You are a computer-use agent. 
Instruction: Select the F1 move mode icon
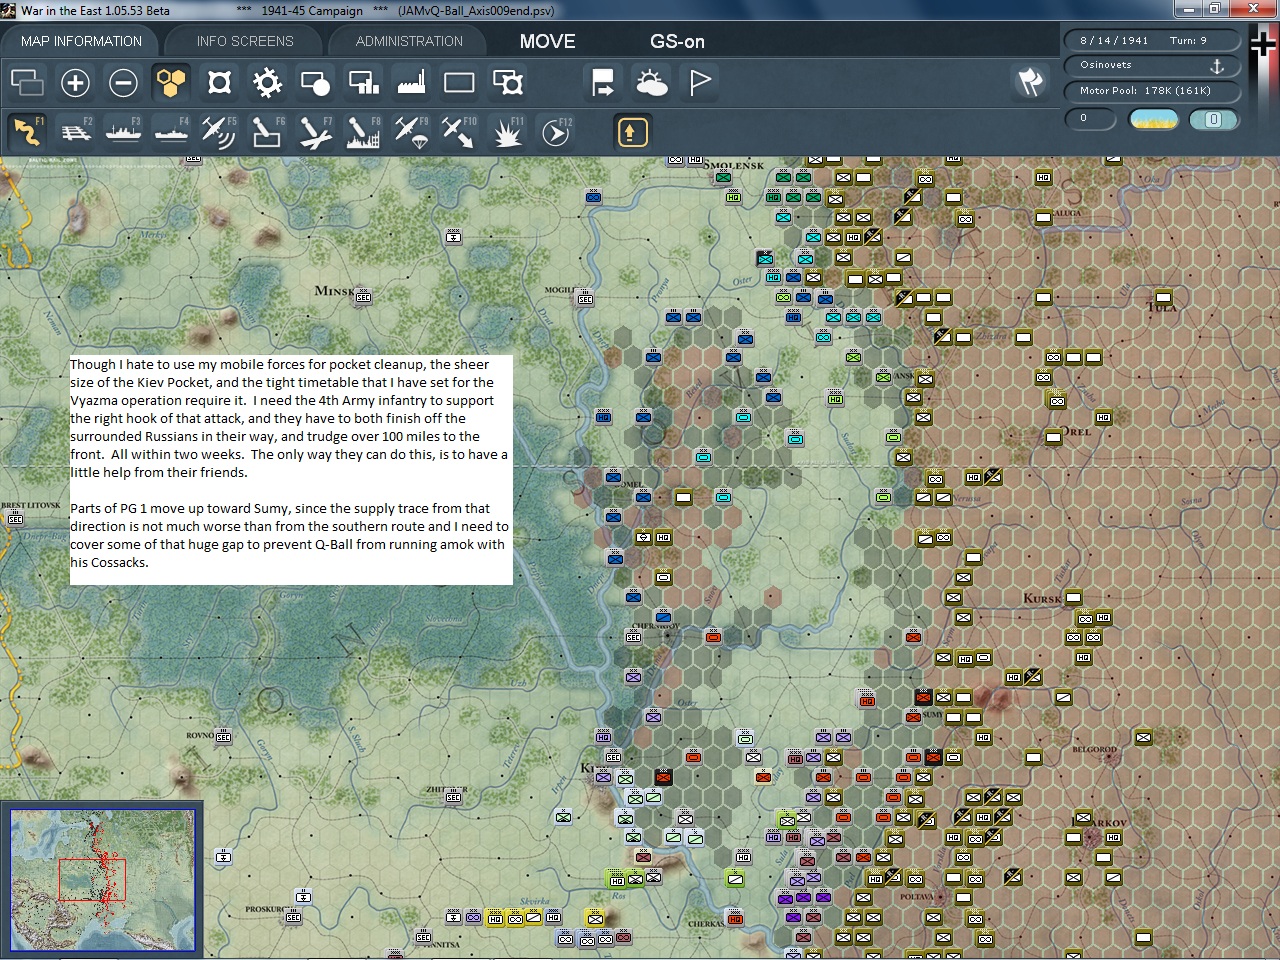(x=27, y=132)
